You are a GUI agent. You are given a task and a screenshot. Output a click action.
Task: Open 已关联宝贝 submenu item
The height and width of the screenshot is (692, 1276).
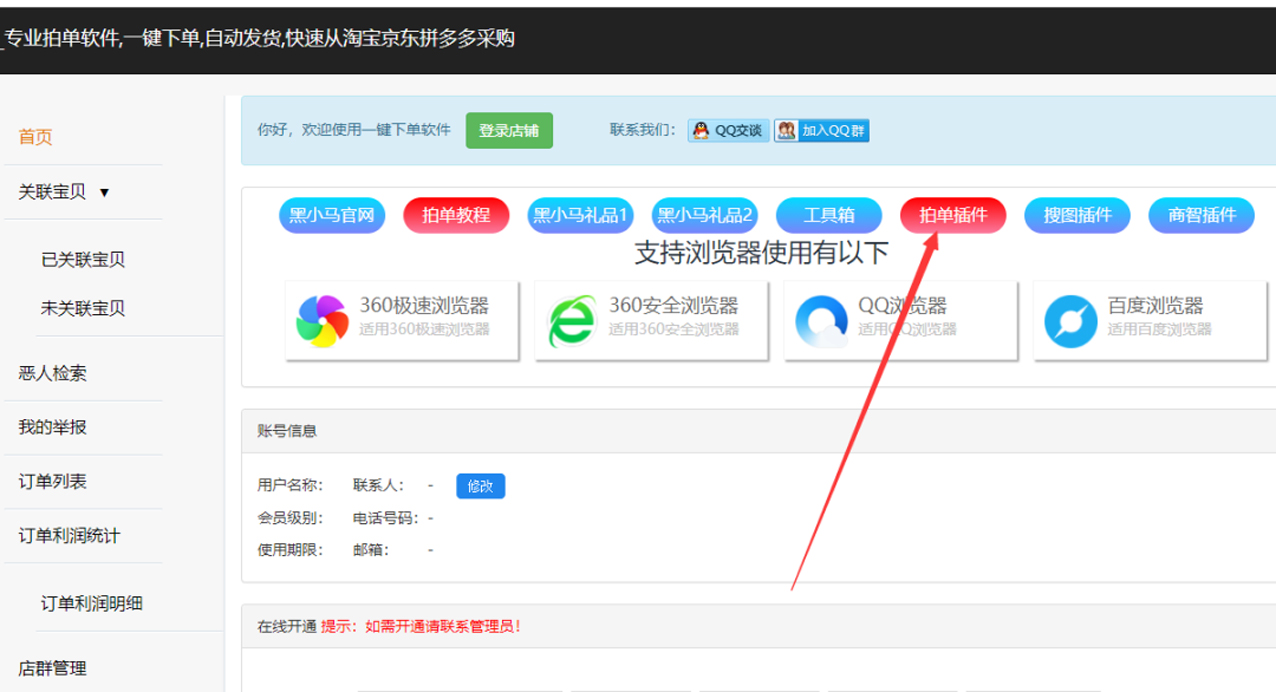[83, 260]
